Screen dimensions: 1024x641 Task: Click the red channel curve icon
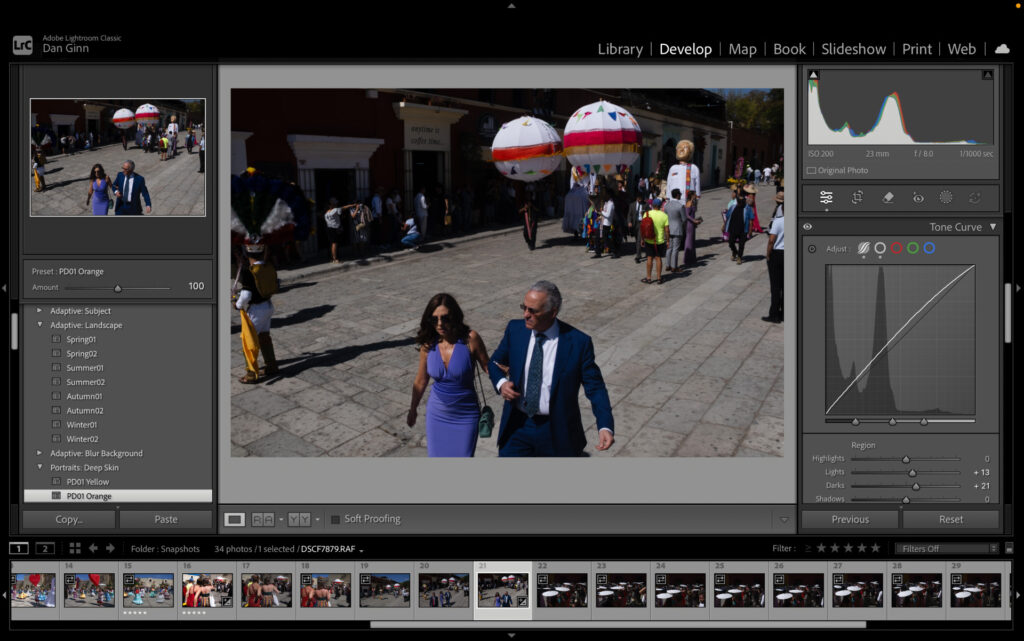(x=897, y=248)
